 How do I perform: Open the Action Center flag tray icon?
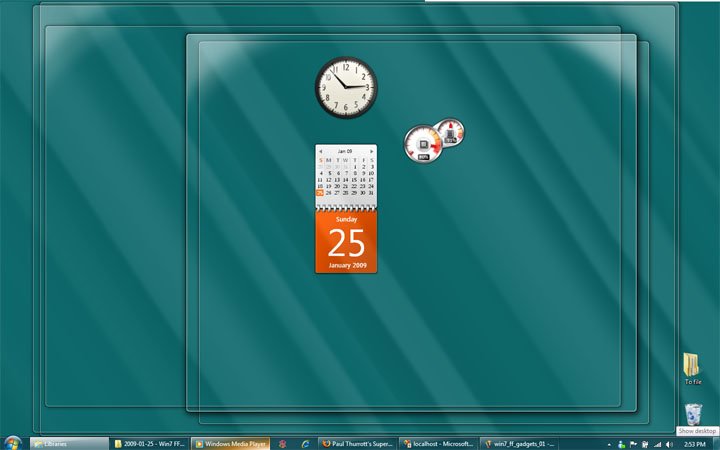(x=634, y=444)
